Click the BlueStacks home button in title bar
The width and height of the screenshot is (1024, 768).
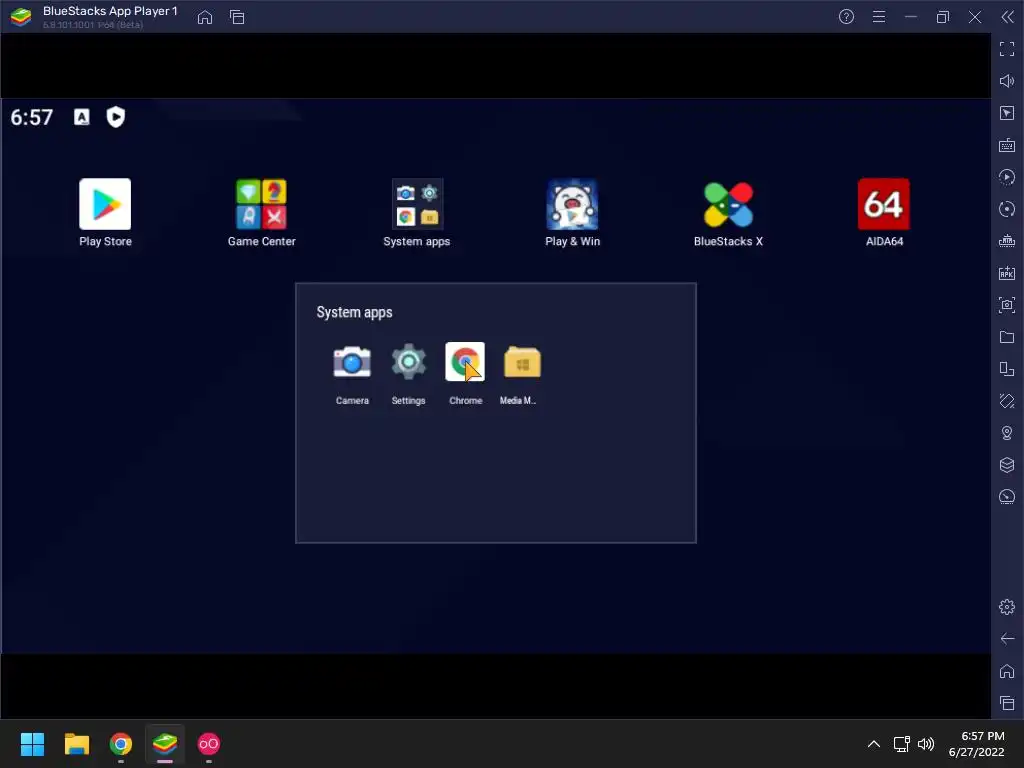205,17
